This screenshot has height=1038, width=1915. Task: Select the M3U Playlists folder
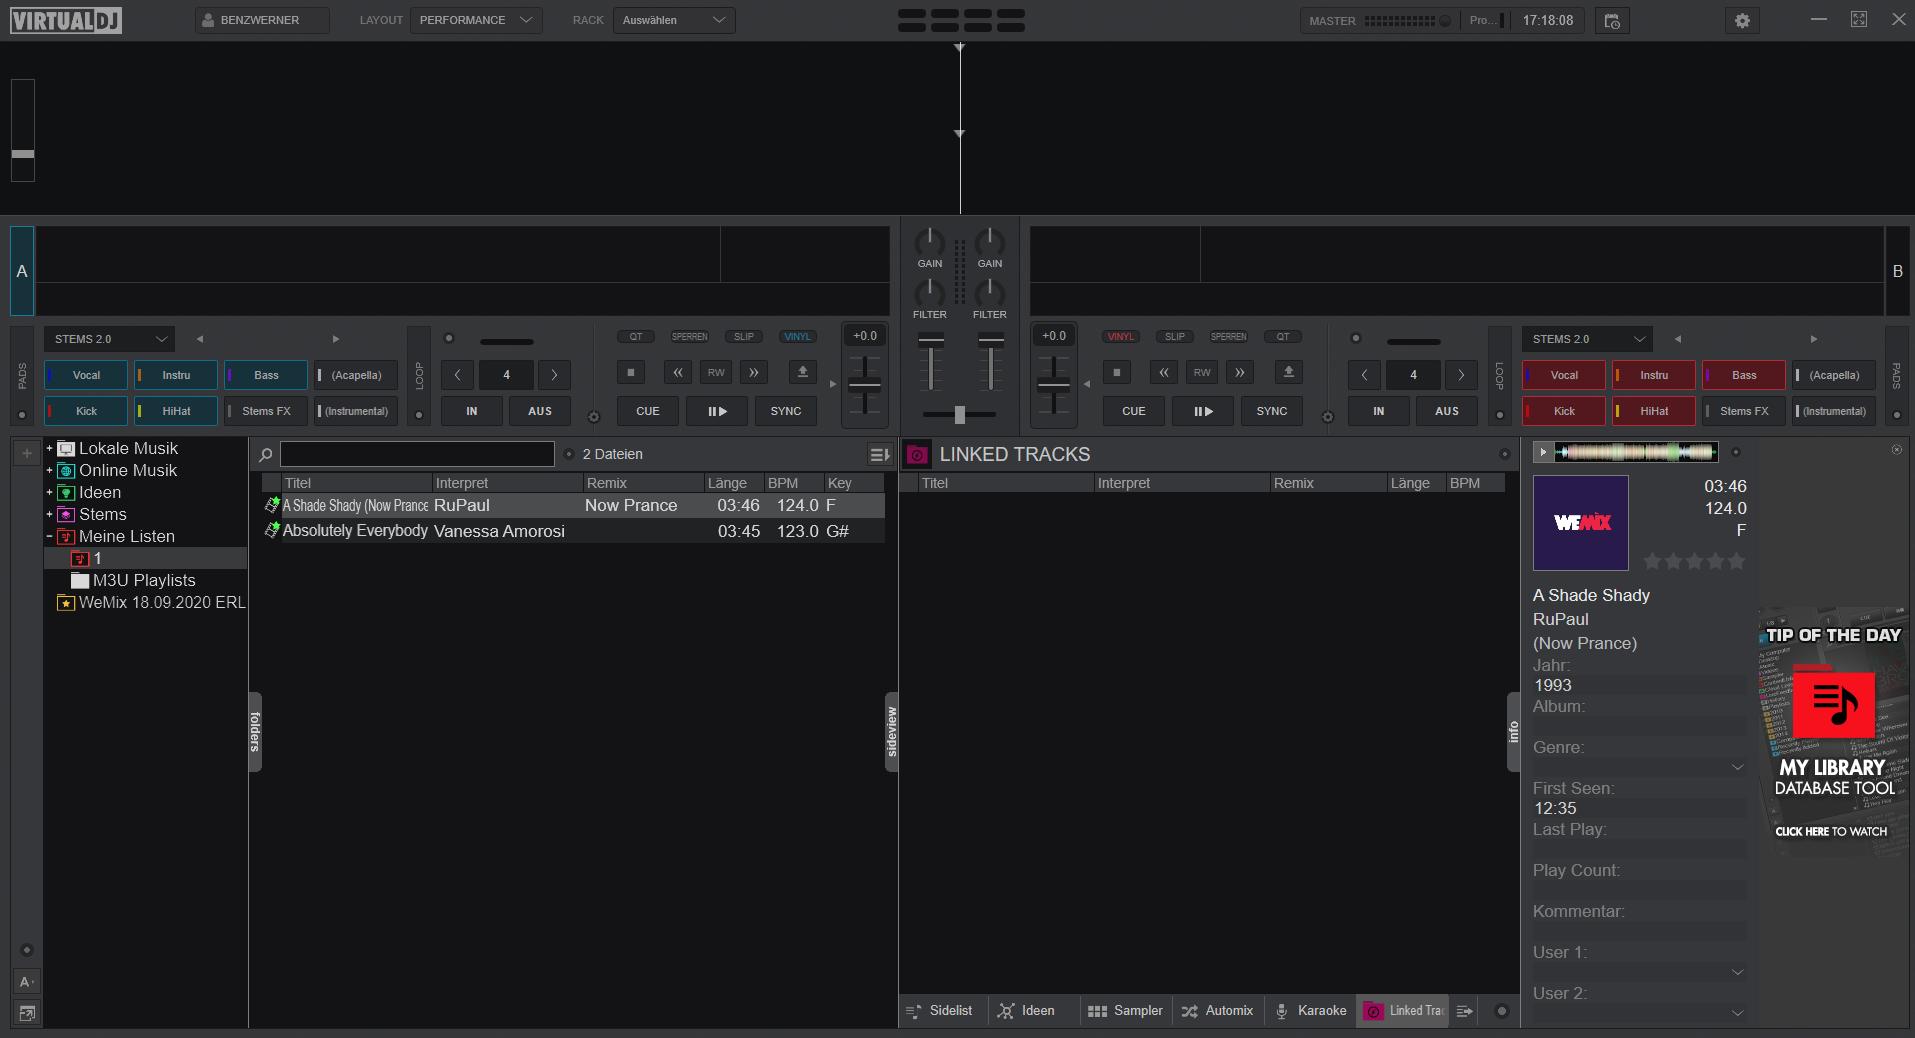click(144, 580)
